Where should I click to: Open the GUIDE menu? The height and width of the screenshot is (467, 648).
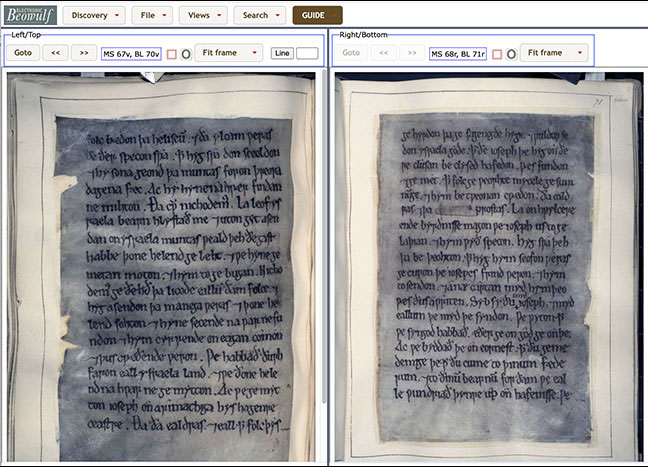click(317, 15)
